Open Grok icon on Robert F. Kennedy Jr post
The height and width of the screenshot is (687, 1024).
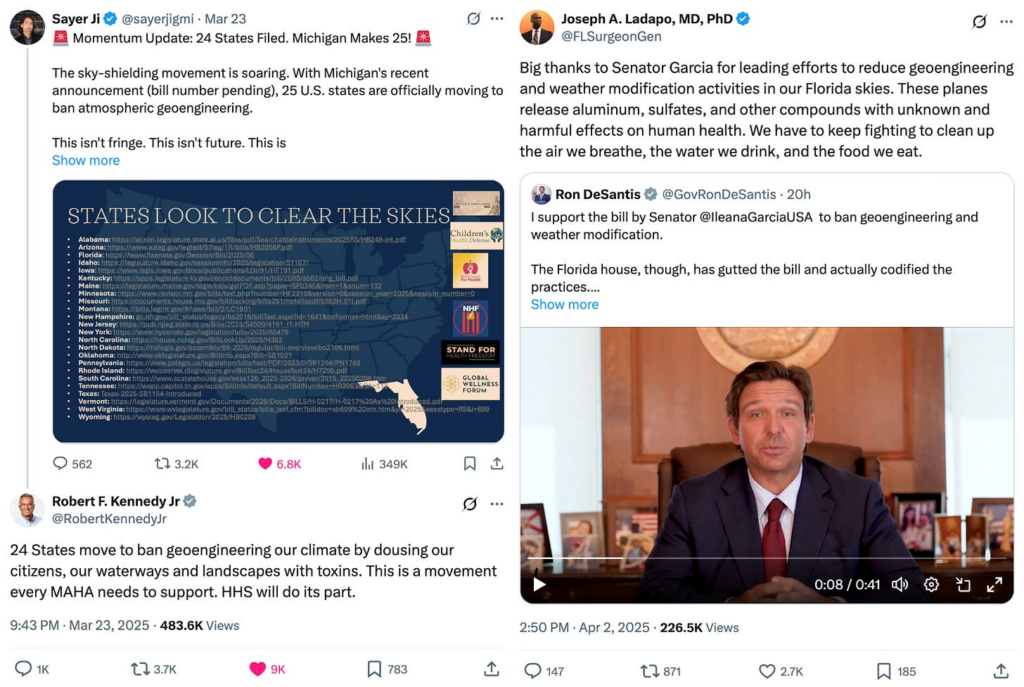[x=470, y=503]
